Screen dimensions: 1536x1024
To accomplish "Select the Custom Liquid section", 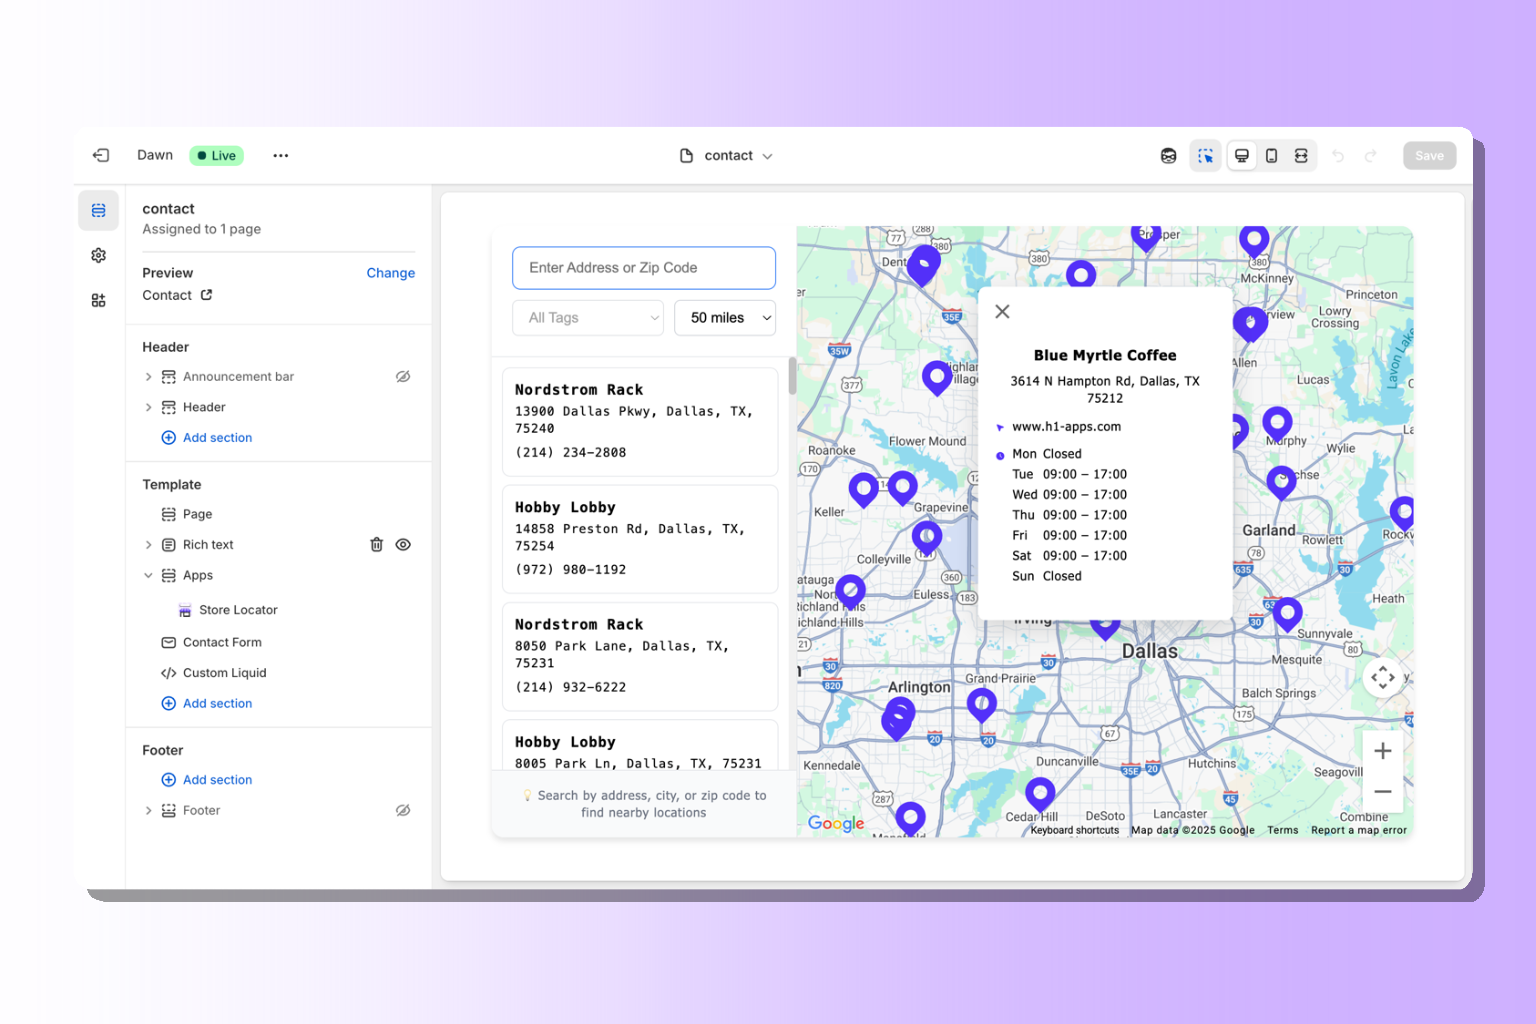I will tap(224, 673).
